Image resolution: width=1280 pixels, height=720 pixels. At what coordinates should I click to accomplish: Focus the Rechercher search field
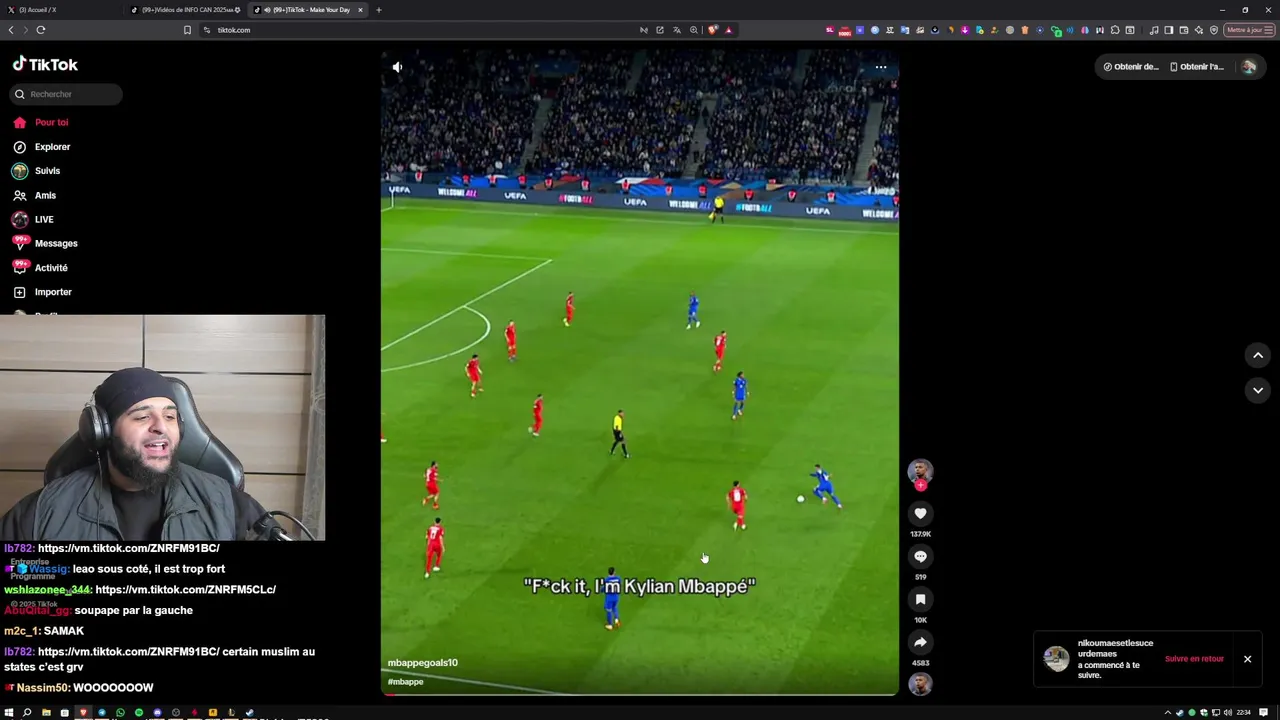pos(66,94)
